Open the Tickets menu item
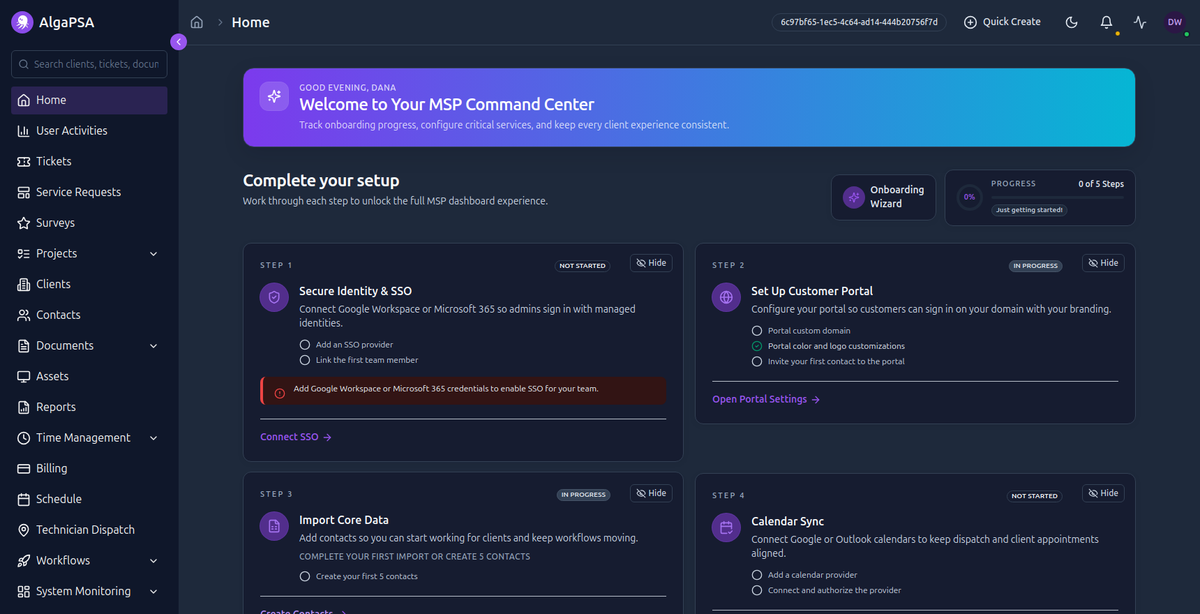Viewport: 1200px width, 614px height. (x=89, y=162)
